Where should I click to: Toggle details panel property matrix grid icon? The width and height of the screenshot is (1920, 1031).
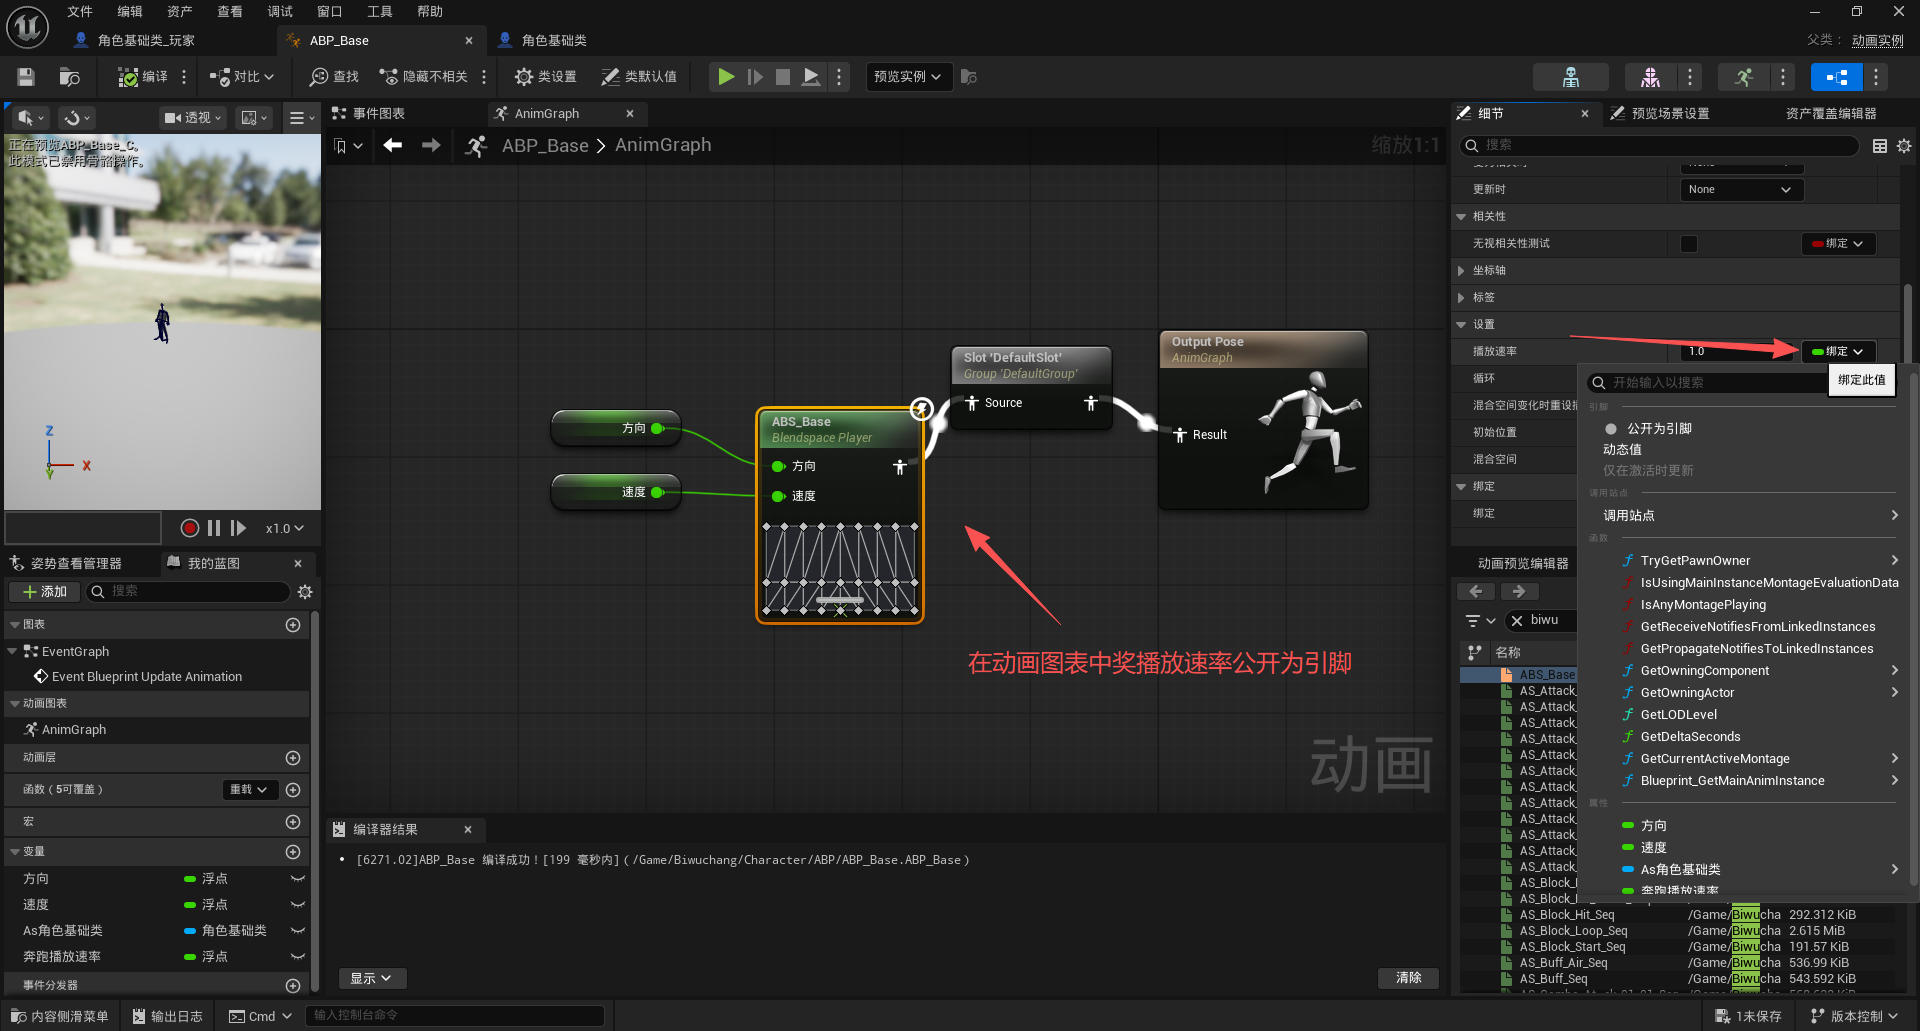[x=1880, y=146]
